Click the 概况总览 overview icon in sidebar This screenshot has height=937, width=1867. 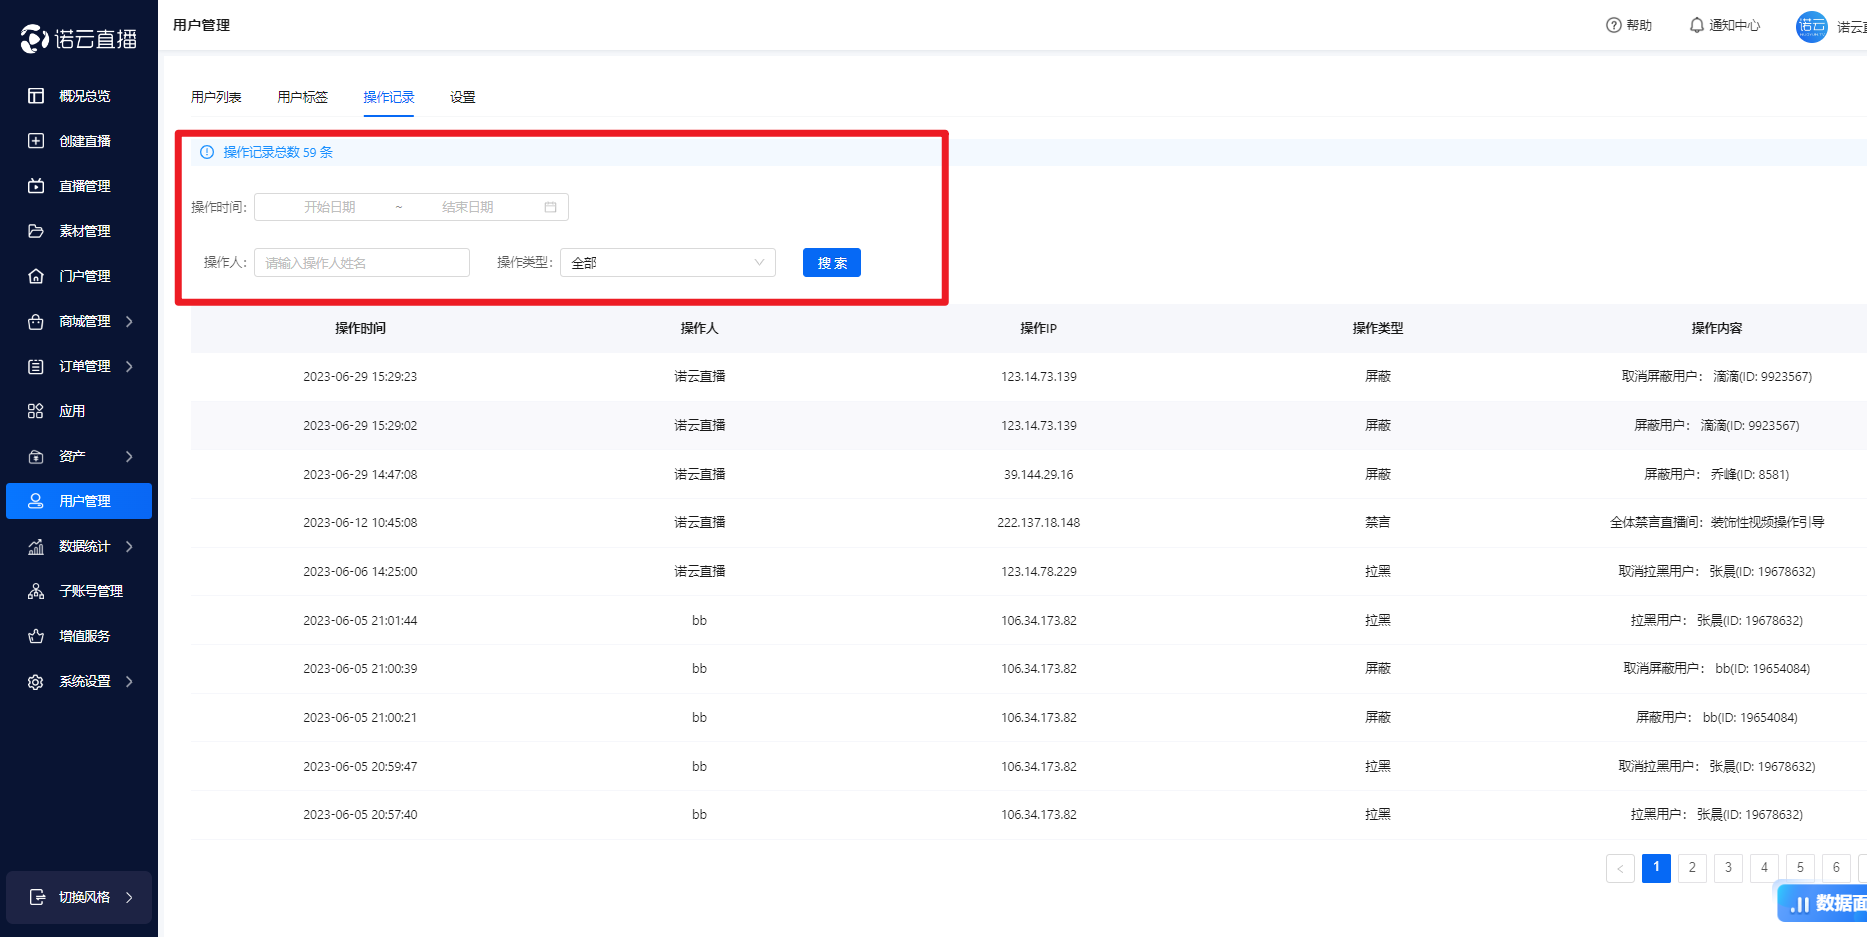pyautogui.click(x=36, y=96)
